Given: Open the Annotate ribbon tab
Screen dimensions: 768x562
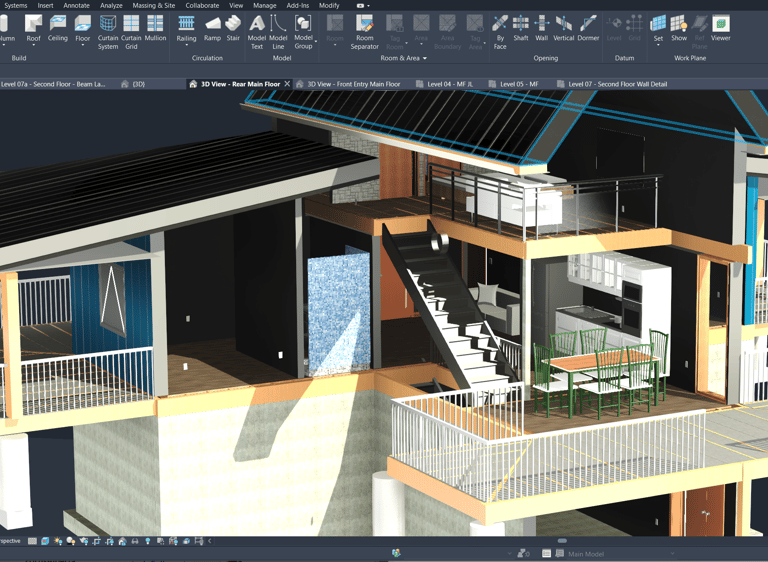Looking at the screenshot, I should click(x=76, y=5).
